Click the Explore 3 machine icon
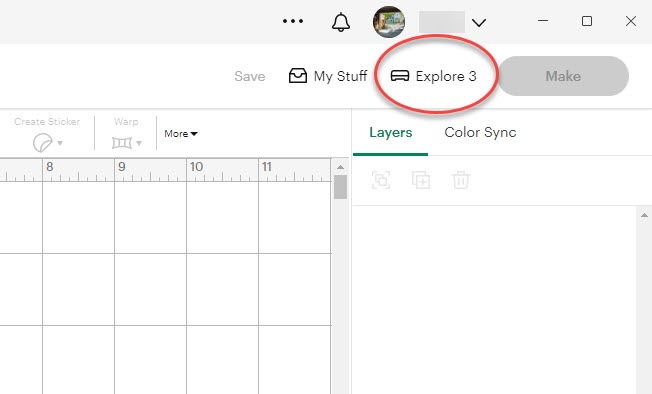The image size is (652, 394). (400, 76)
